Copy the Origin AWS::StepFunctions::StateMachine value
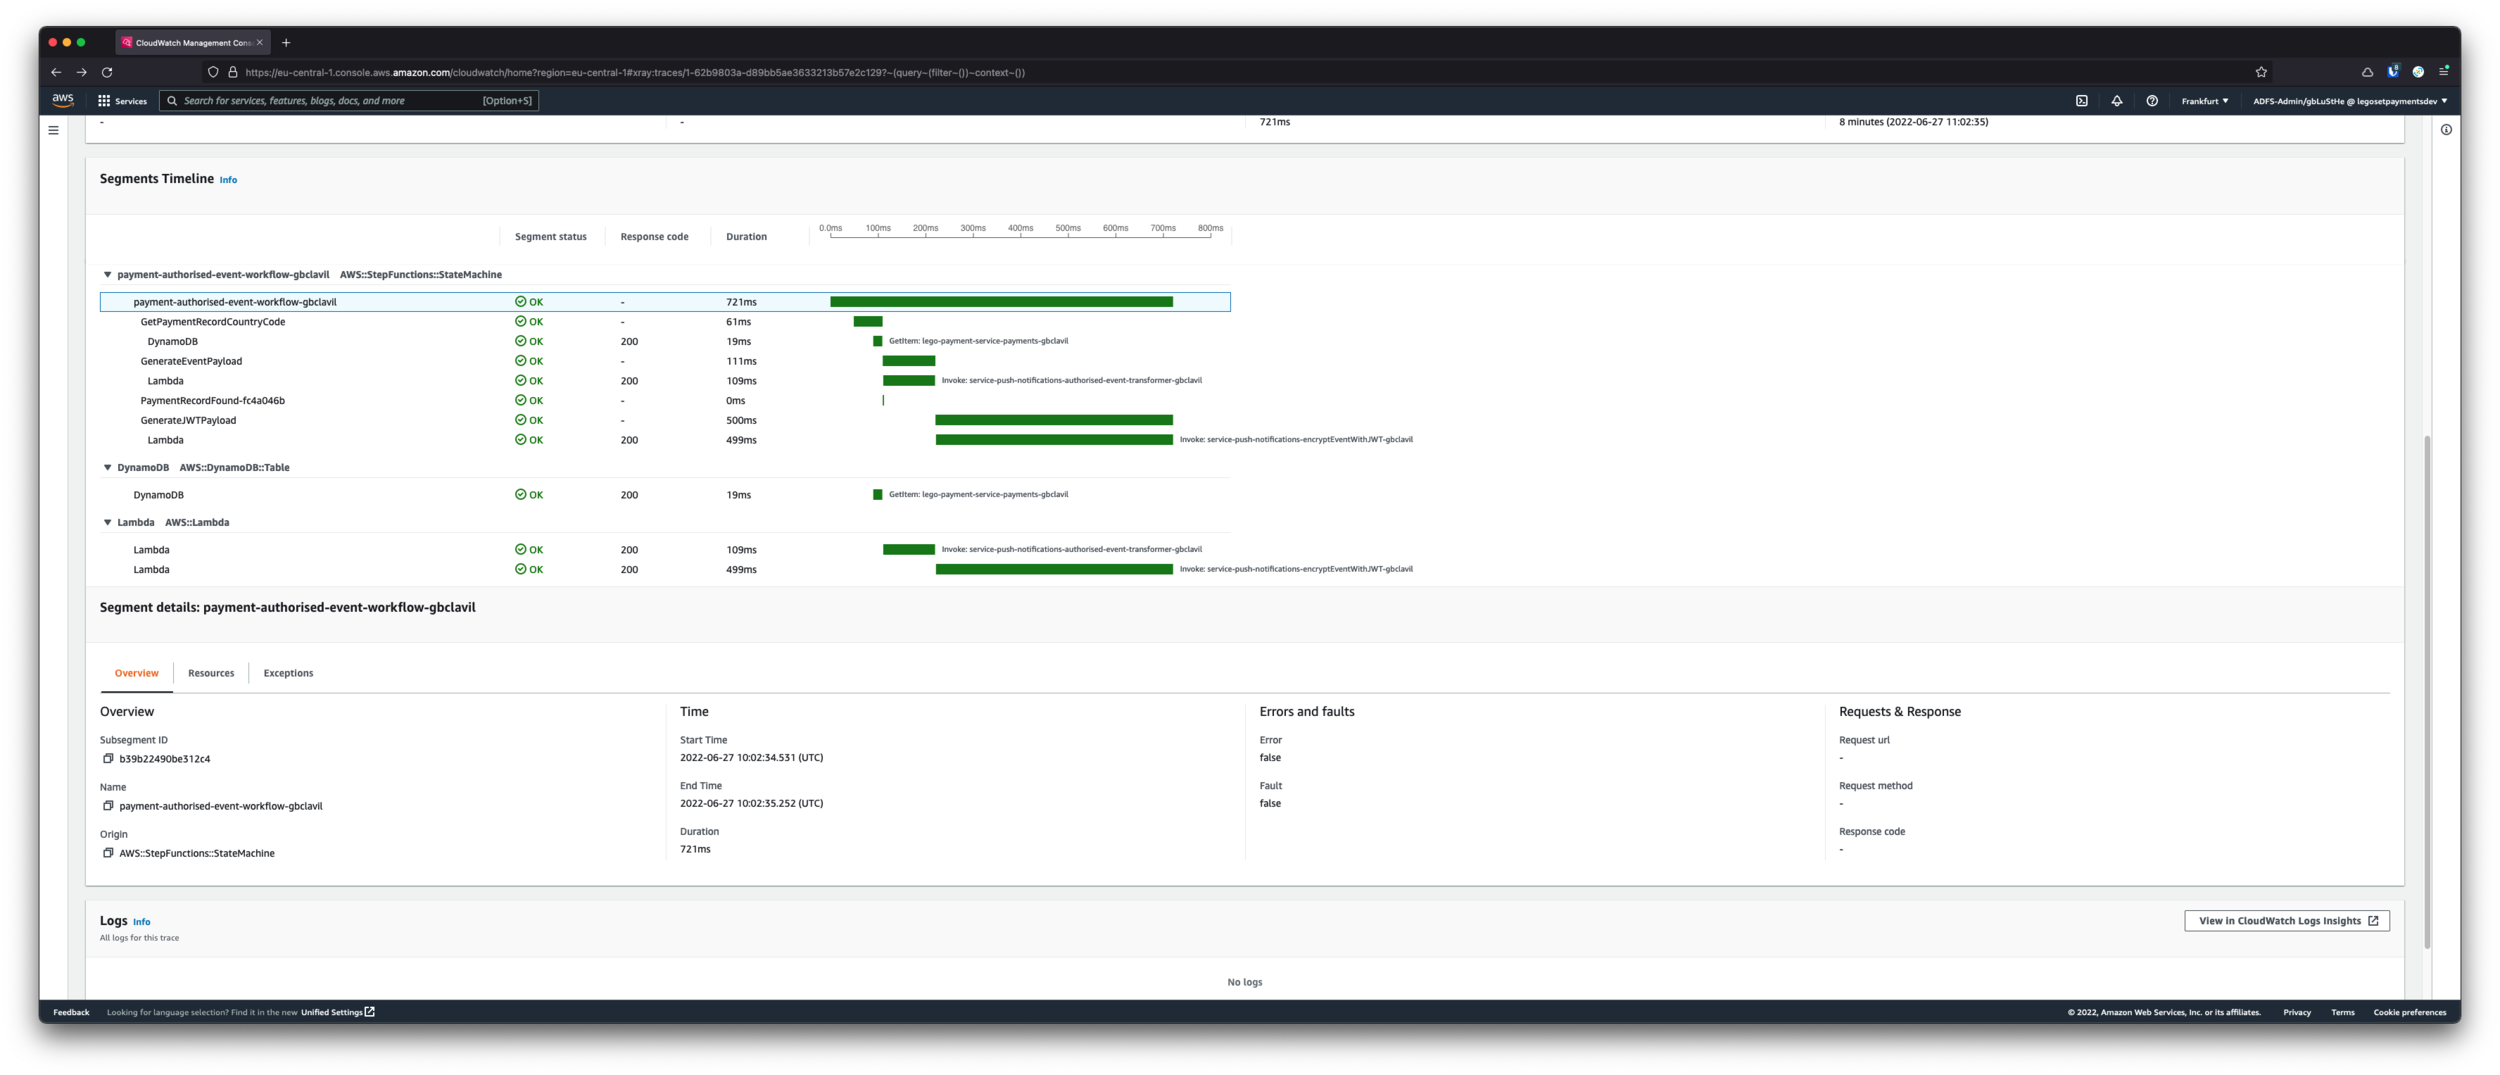 coord(108,853)
